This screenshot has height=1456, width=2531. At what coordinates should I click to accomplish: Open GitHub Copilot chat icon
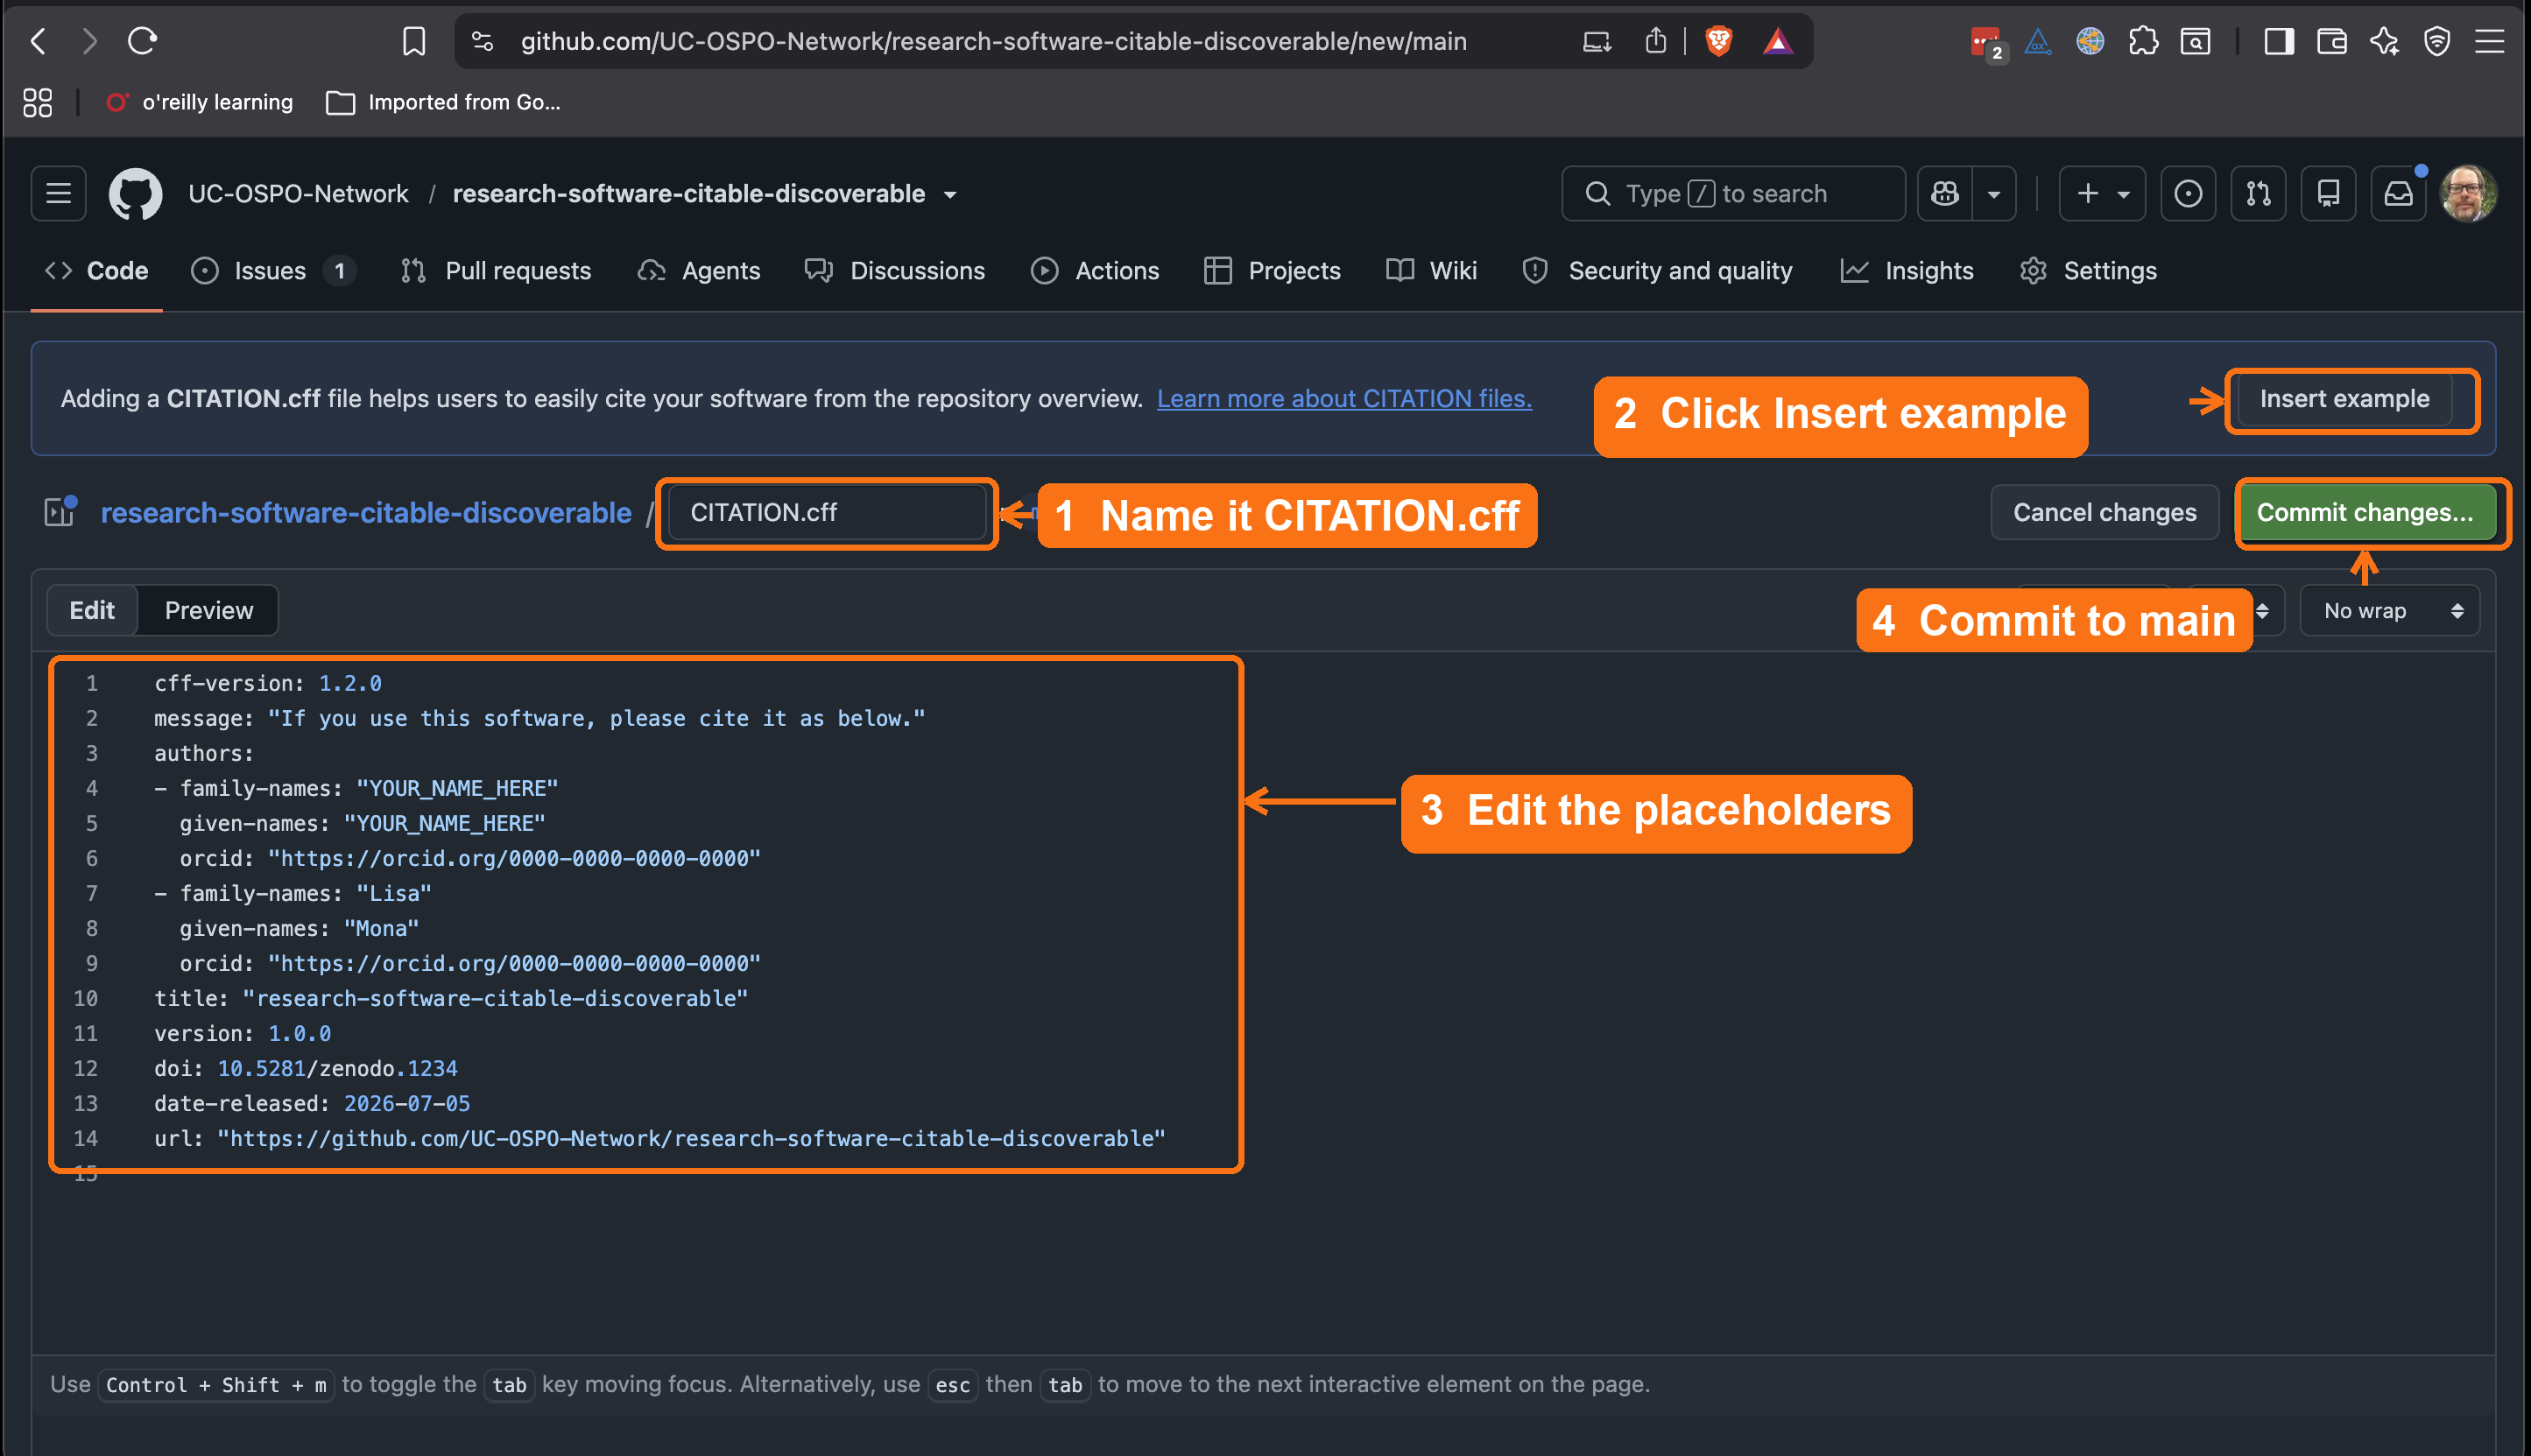click(1945, 193)
